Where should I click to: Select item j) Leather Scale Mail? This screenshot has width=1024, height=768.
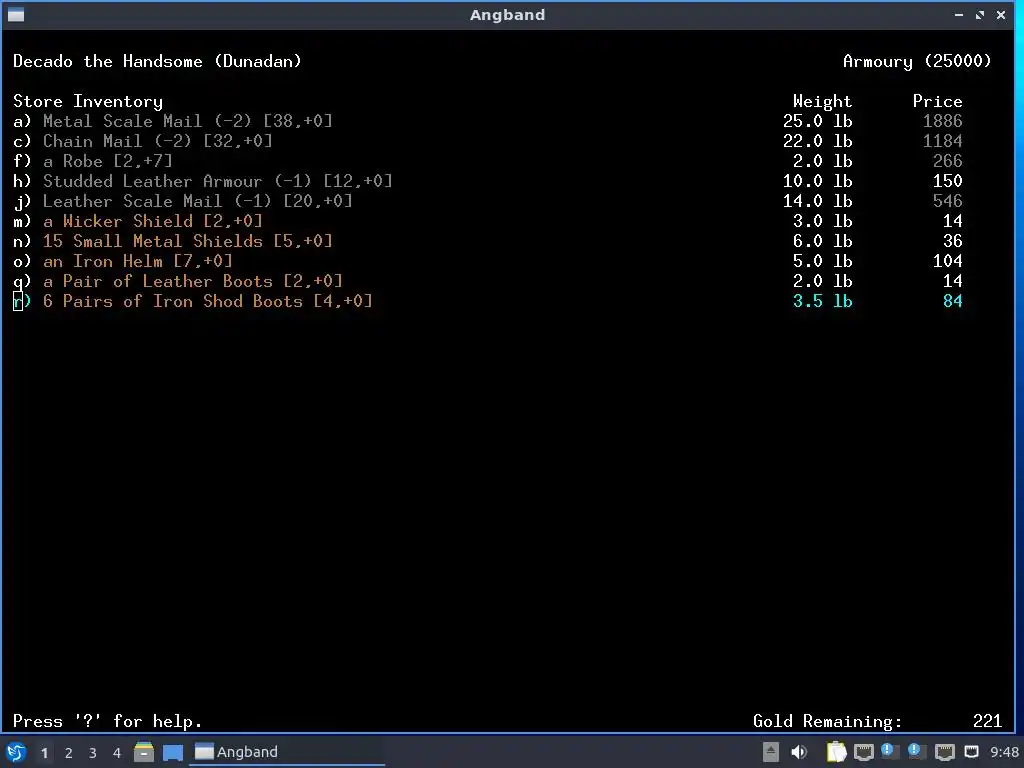(183, 201)
